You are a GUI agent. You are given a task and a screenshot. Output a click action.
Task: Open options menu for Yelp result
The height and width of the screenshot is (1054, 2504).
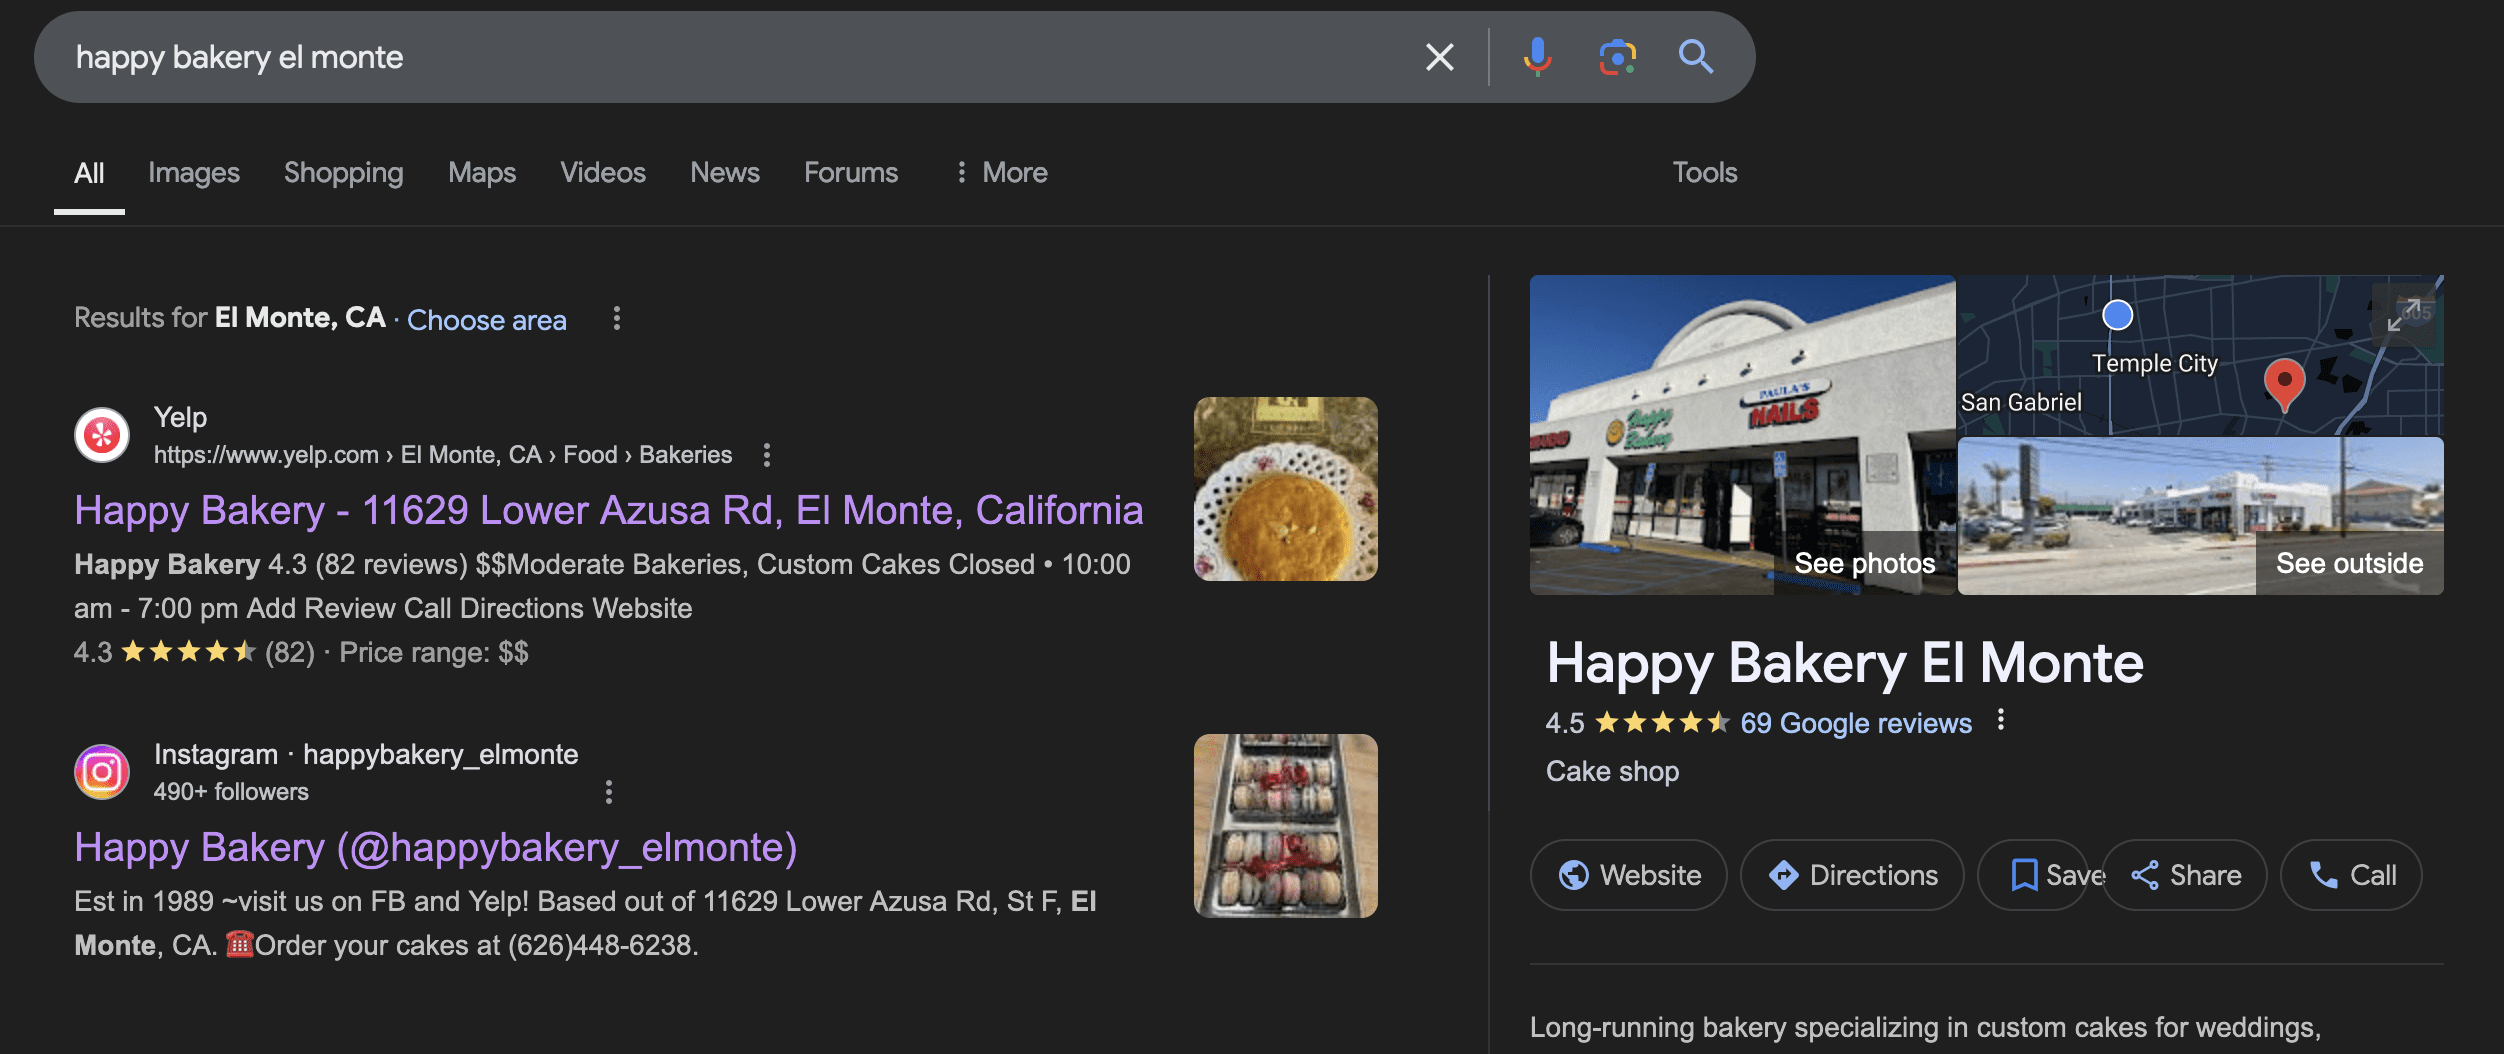point(767,455)
